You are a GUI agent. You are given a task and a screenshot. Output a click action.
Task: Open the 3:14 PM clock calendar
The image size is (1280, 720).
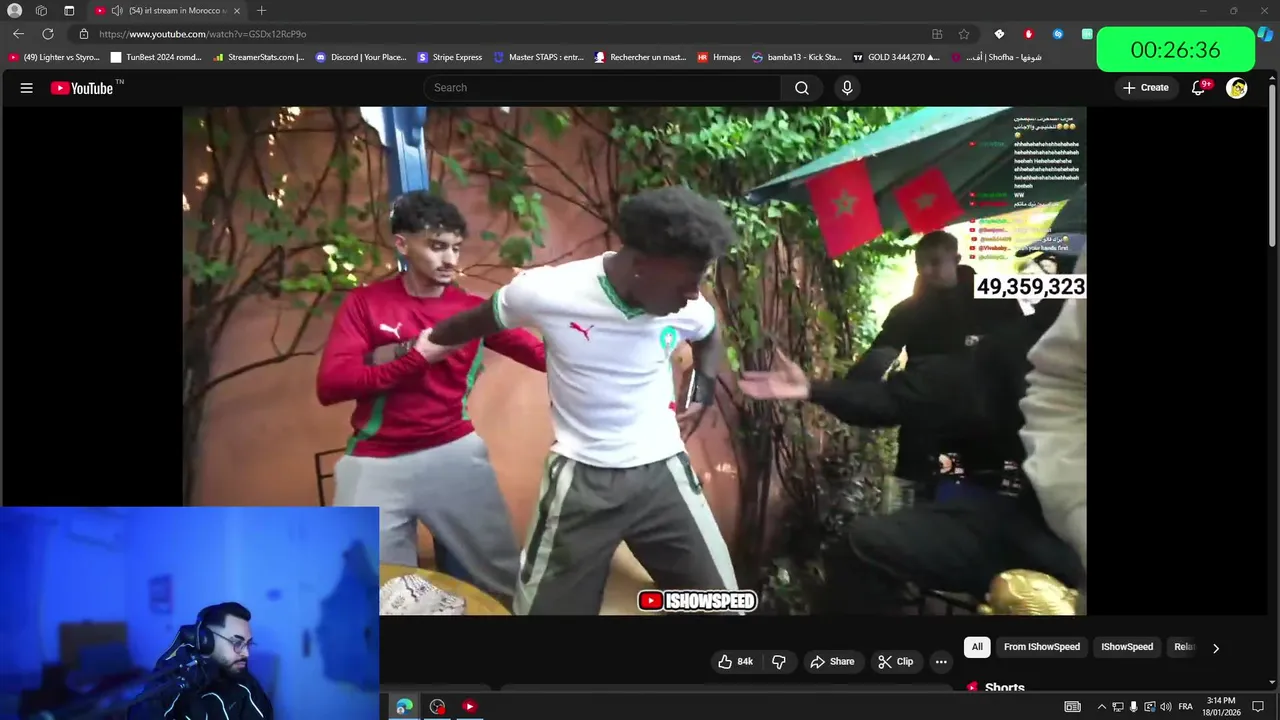[1222, 707]
